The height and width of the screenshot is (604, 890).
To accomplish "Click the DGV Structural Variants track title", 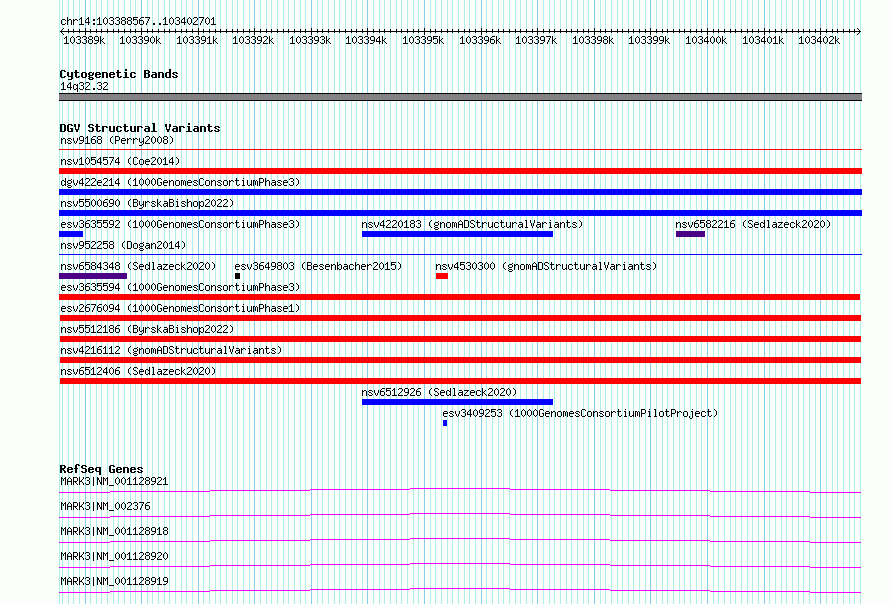I will pyautogui.click(x=140, y=128).
